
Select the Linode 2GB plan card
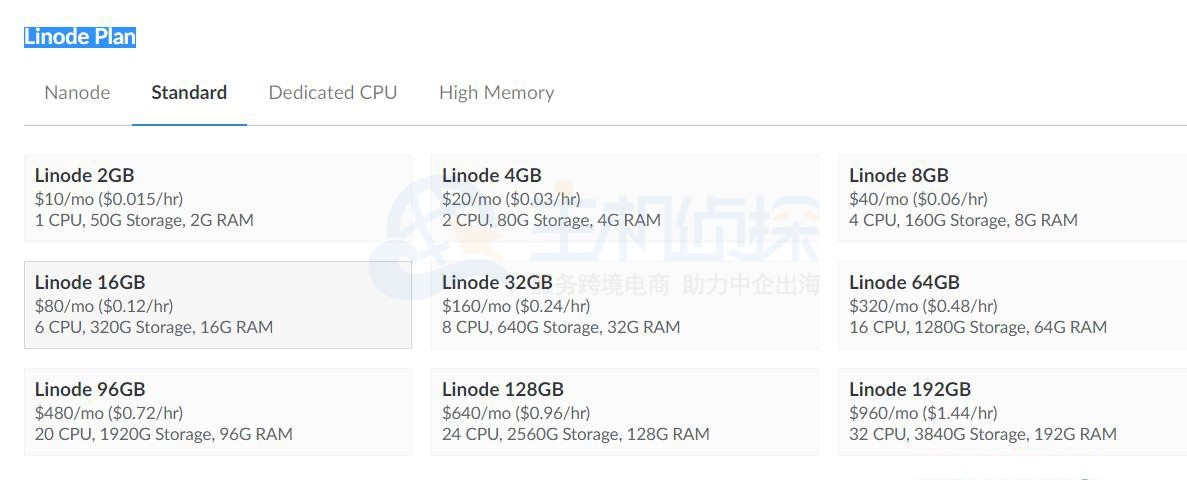pyautogui.click(x=217, y=198)
